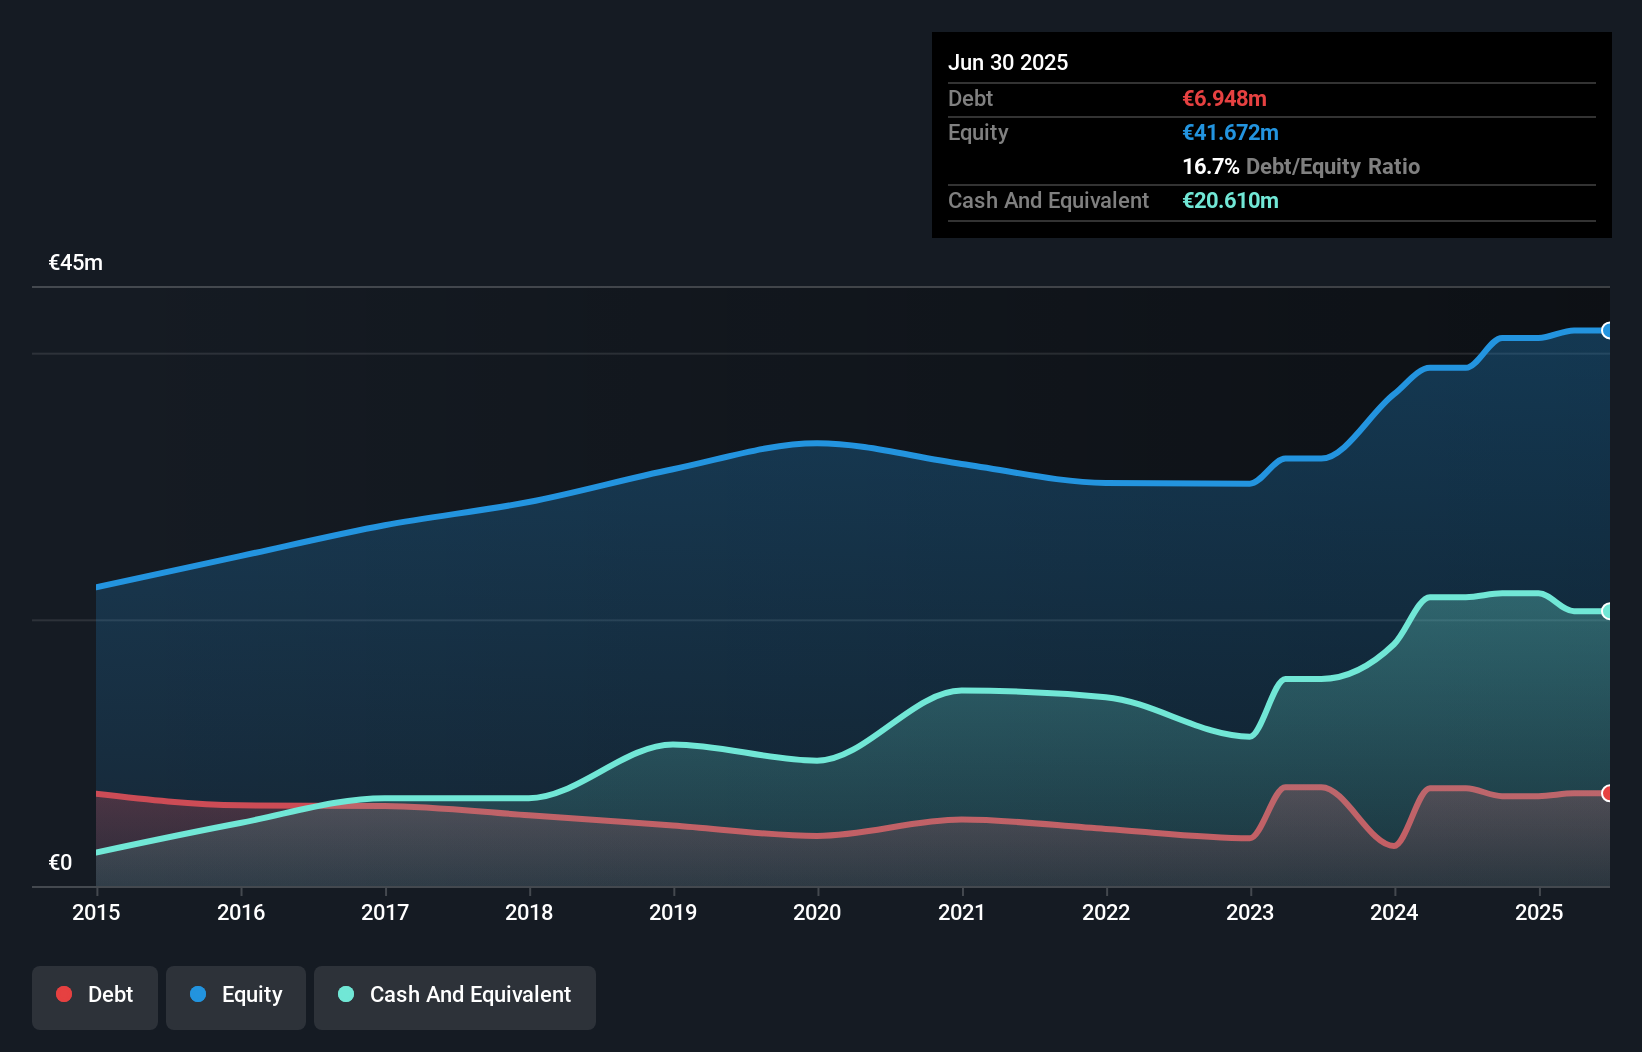1642x1052 pixels.
Task: Toggle the Cash And Equivalent legend button
Action: coord(455,997)
